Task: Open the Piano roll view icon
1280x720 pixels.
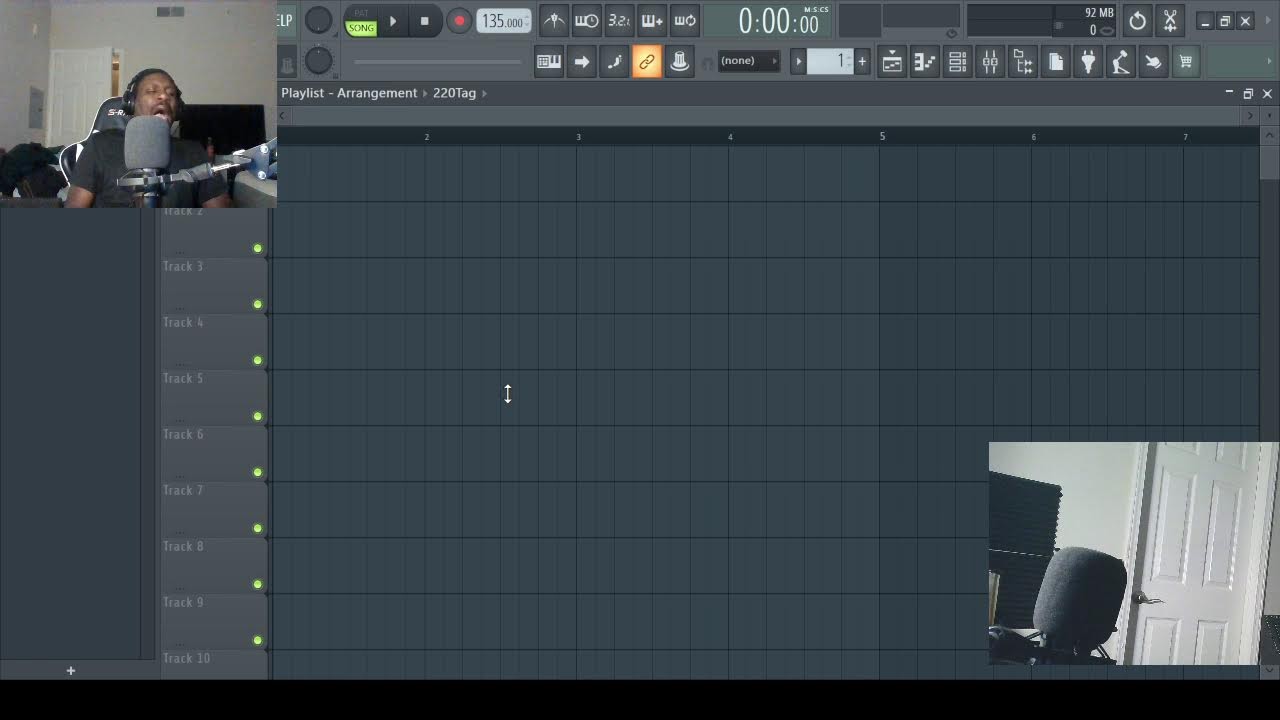Action: click(x=925, y=62)
